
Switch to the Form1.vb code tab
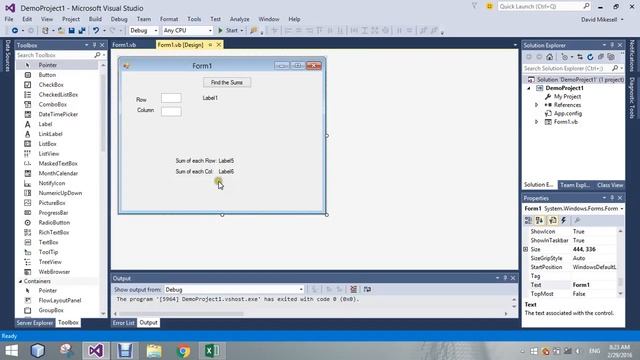pos(124,45)
